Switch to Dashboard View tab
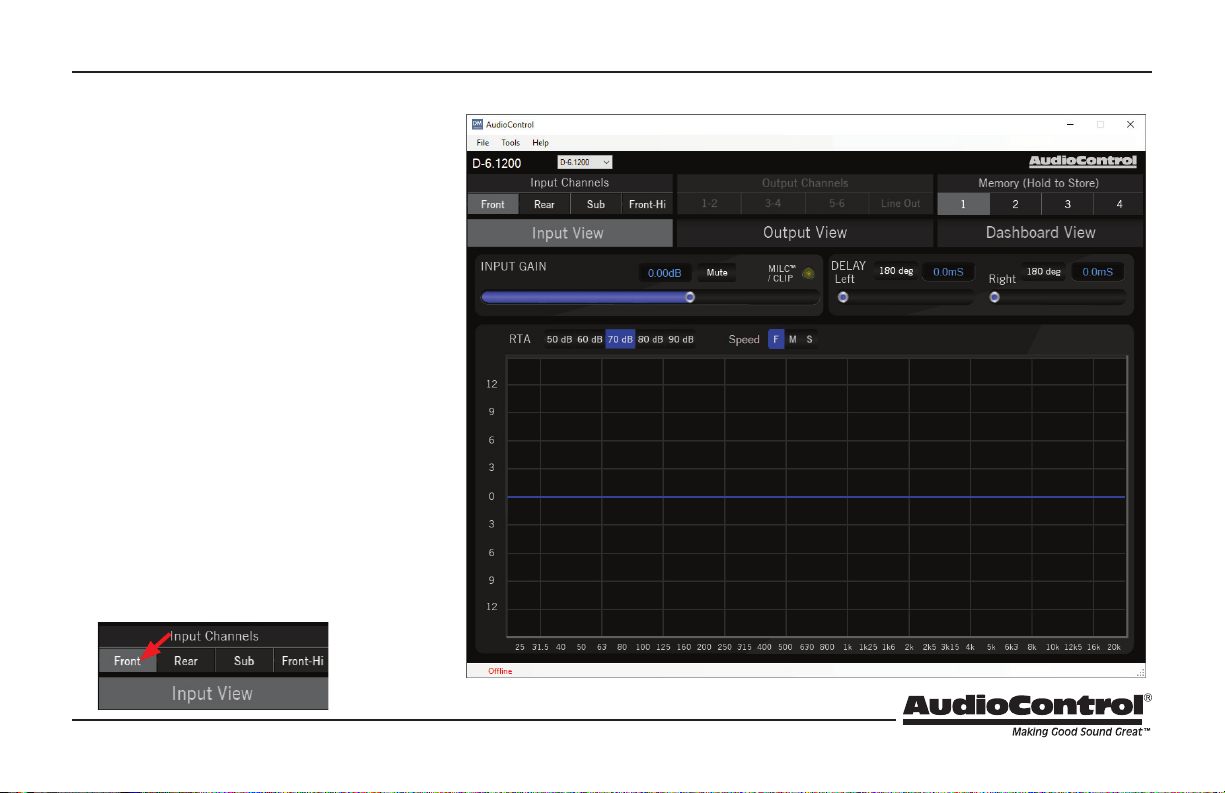 [x=1040, y=233]
